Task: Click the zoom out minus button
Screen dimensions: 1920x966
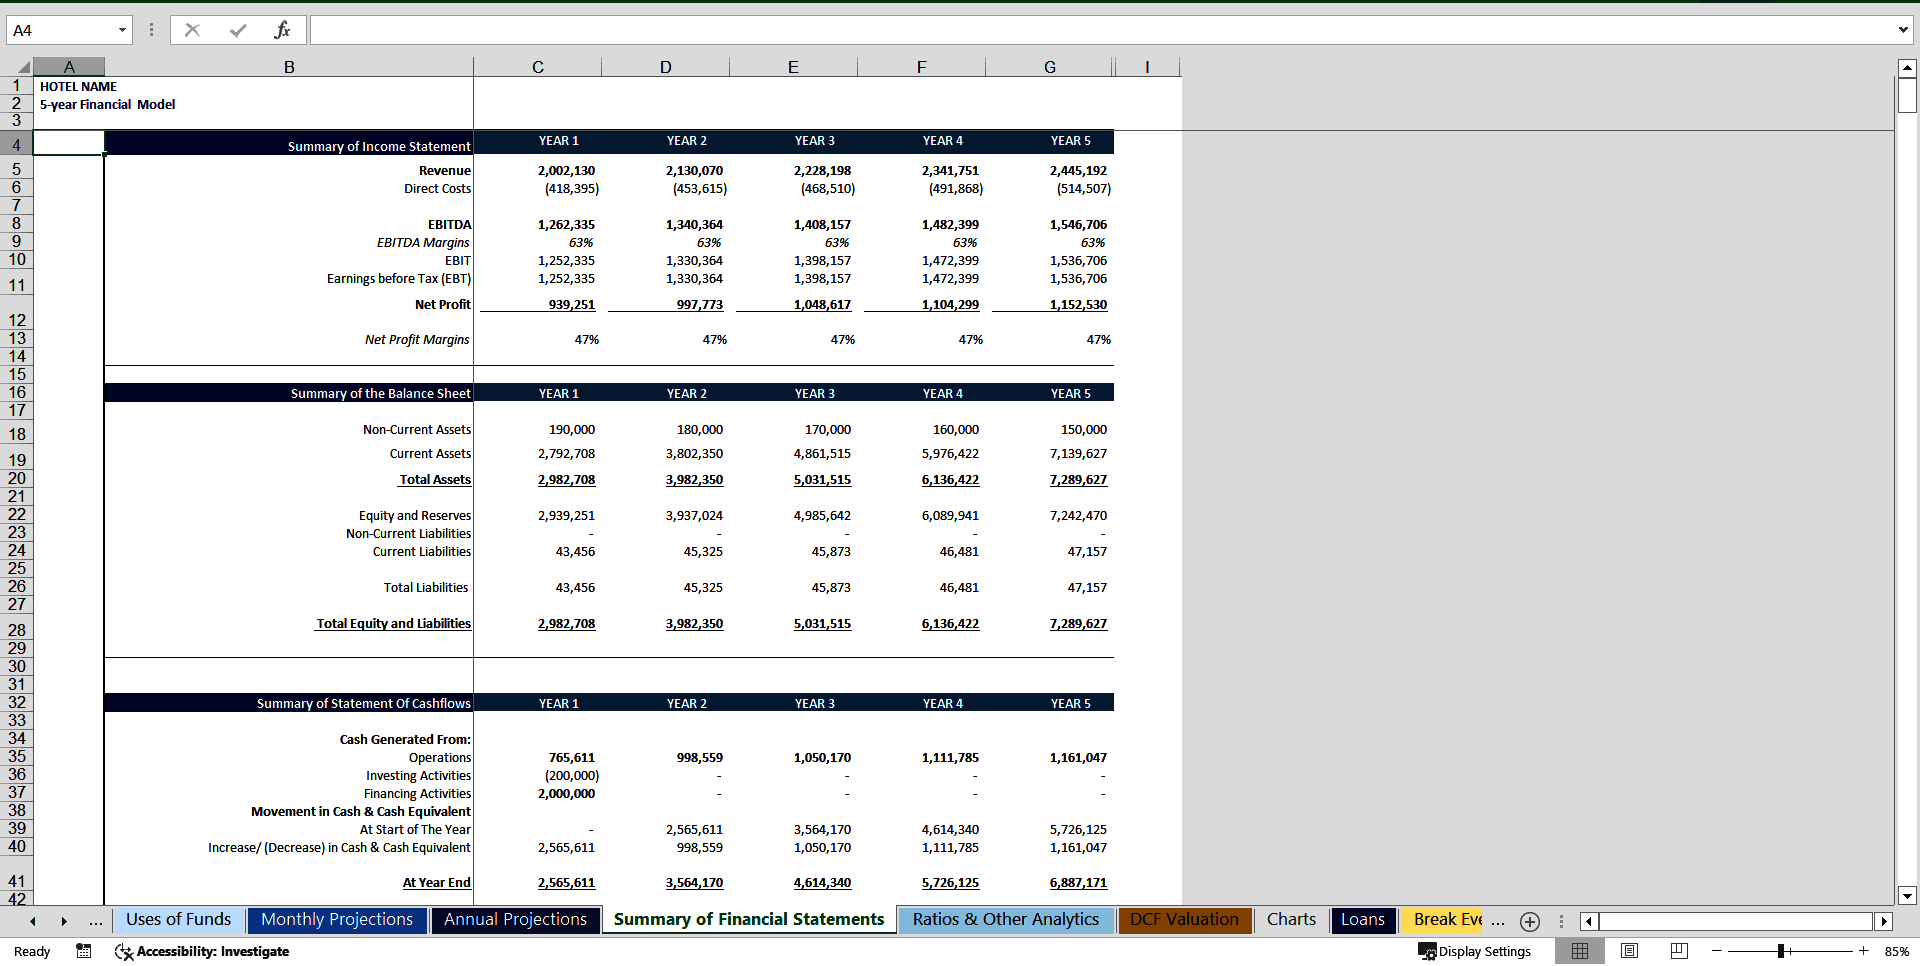Action: [1717, 951]
